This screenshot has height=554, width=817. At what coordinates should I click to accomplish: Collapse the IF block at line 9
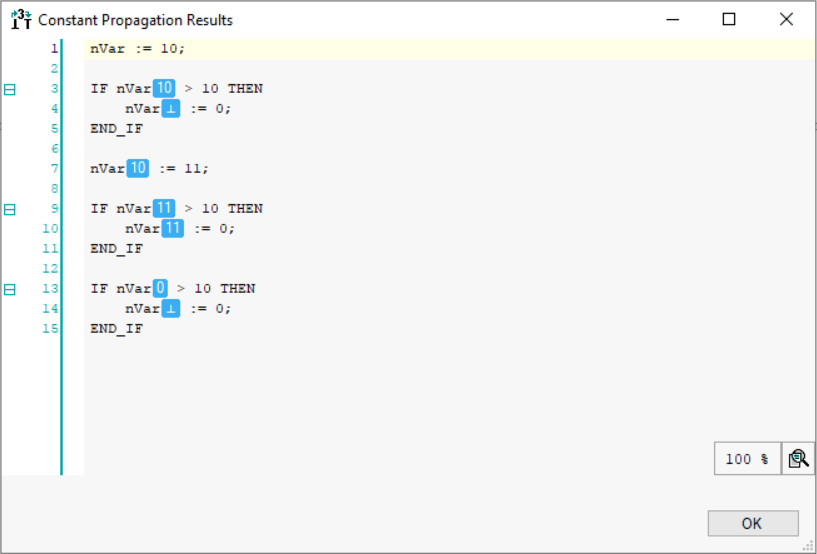tap(9, 209)
